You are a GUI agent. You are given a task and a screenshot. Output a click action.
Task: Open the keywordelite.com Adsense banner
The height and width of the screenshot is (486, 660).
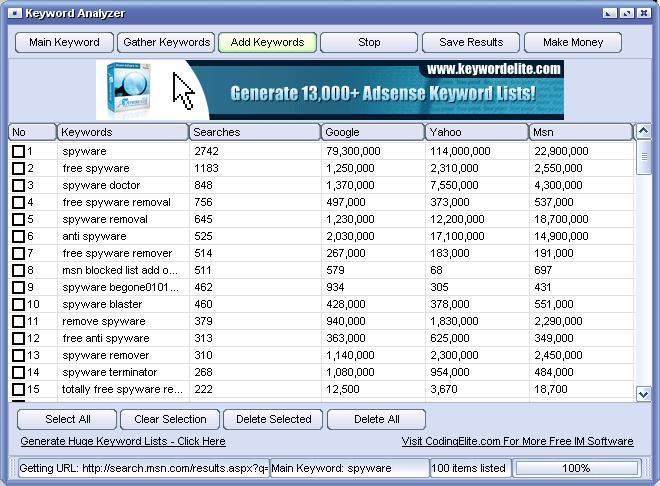click(x=330, y=90)
